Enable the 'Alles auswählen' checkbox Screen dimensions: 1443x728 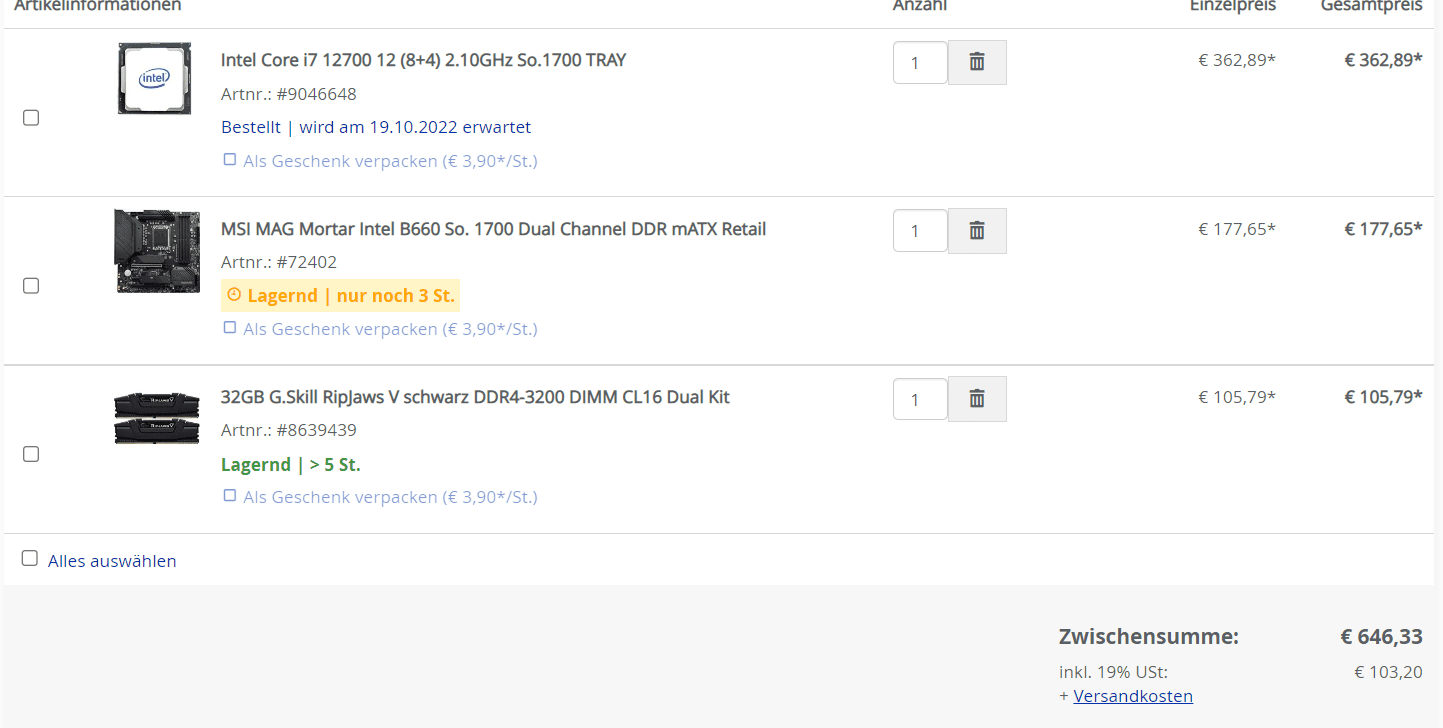coord(30,558)
